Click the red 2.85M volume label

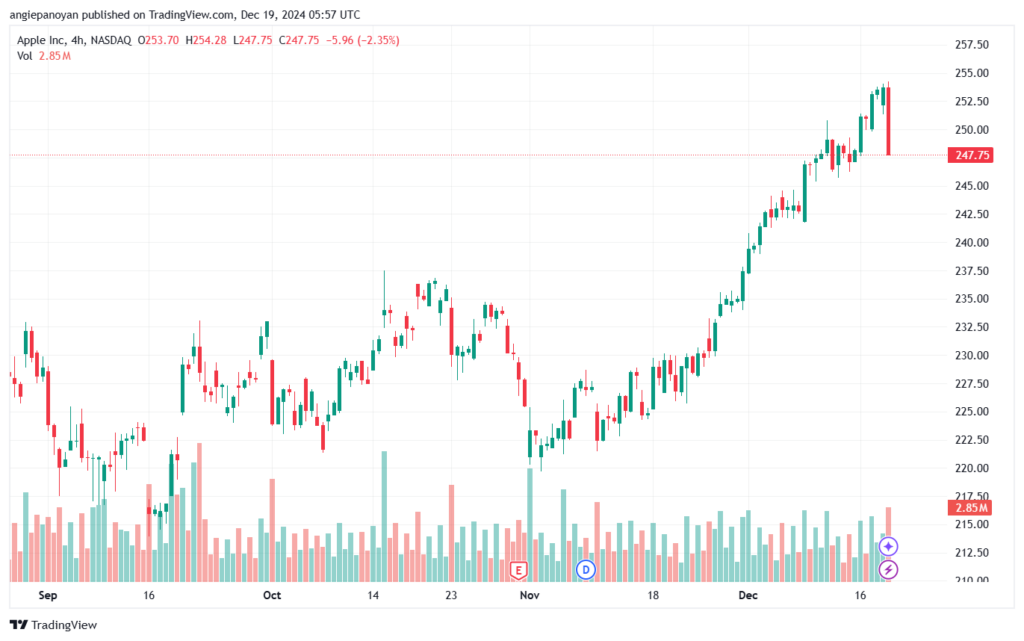click(971, 508)
